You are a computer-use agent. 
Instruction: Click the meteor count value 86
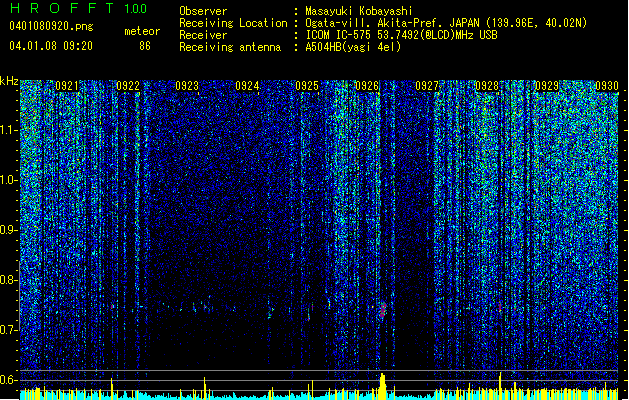click(x=145, y=46)
